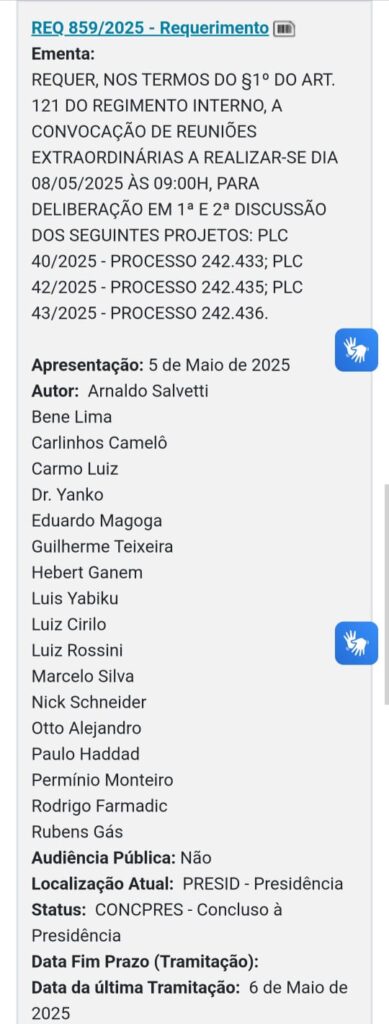Click the Ementa label

click(63, 54)
